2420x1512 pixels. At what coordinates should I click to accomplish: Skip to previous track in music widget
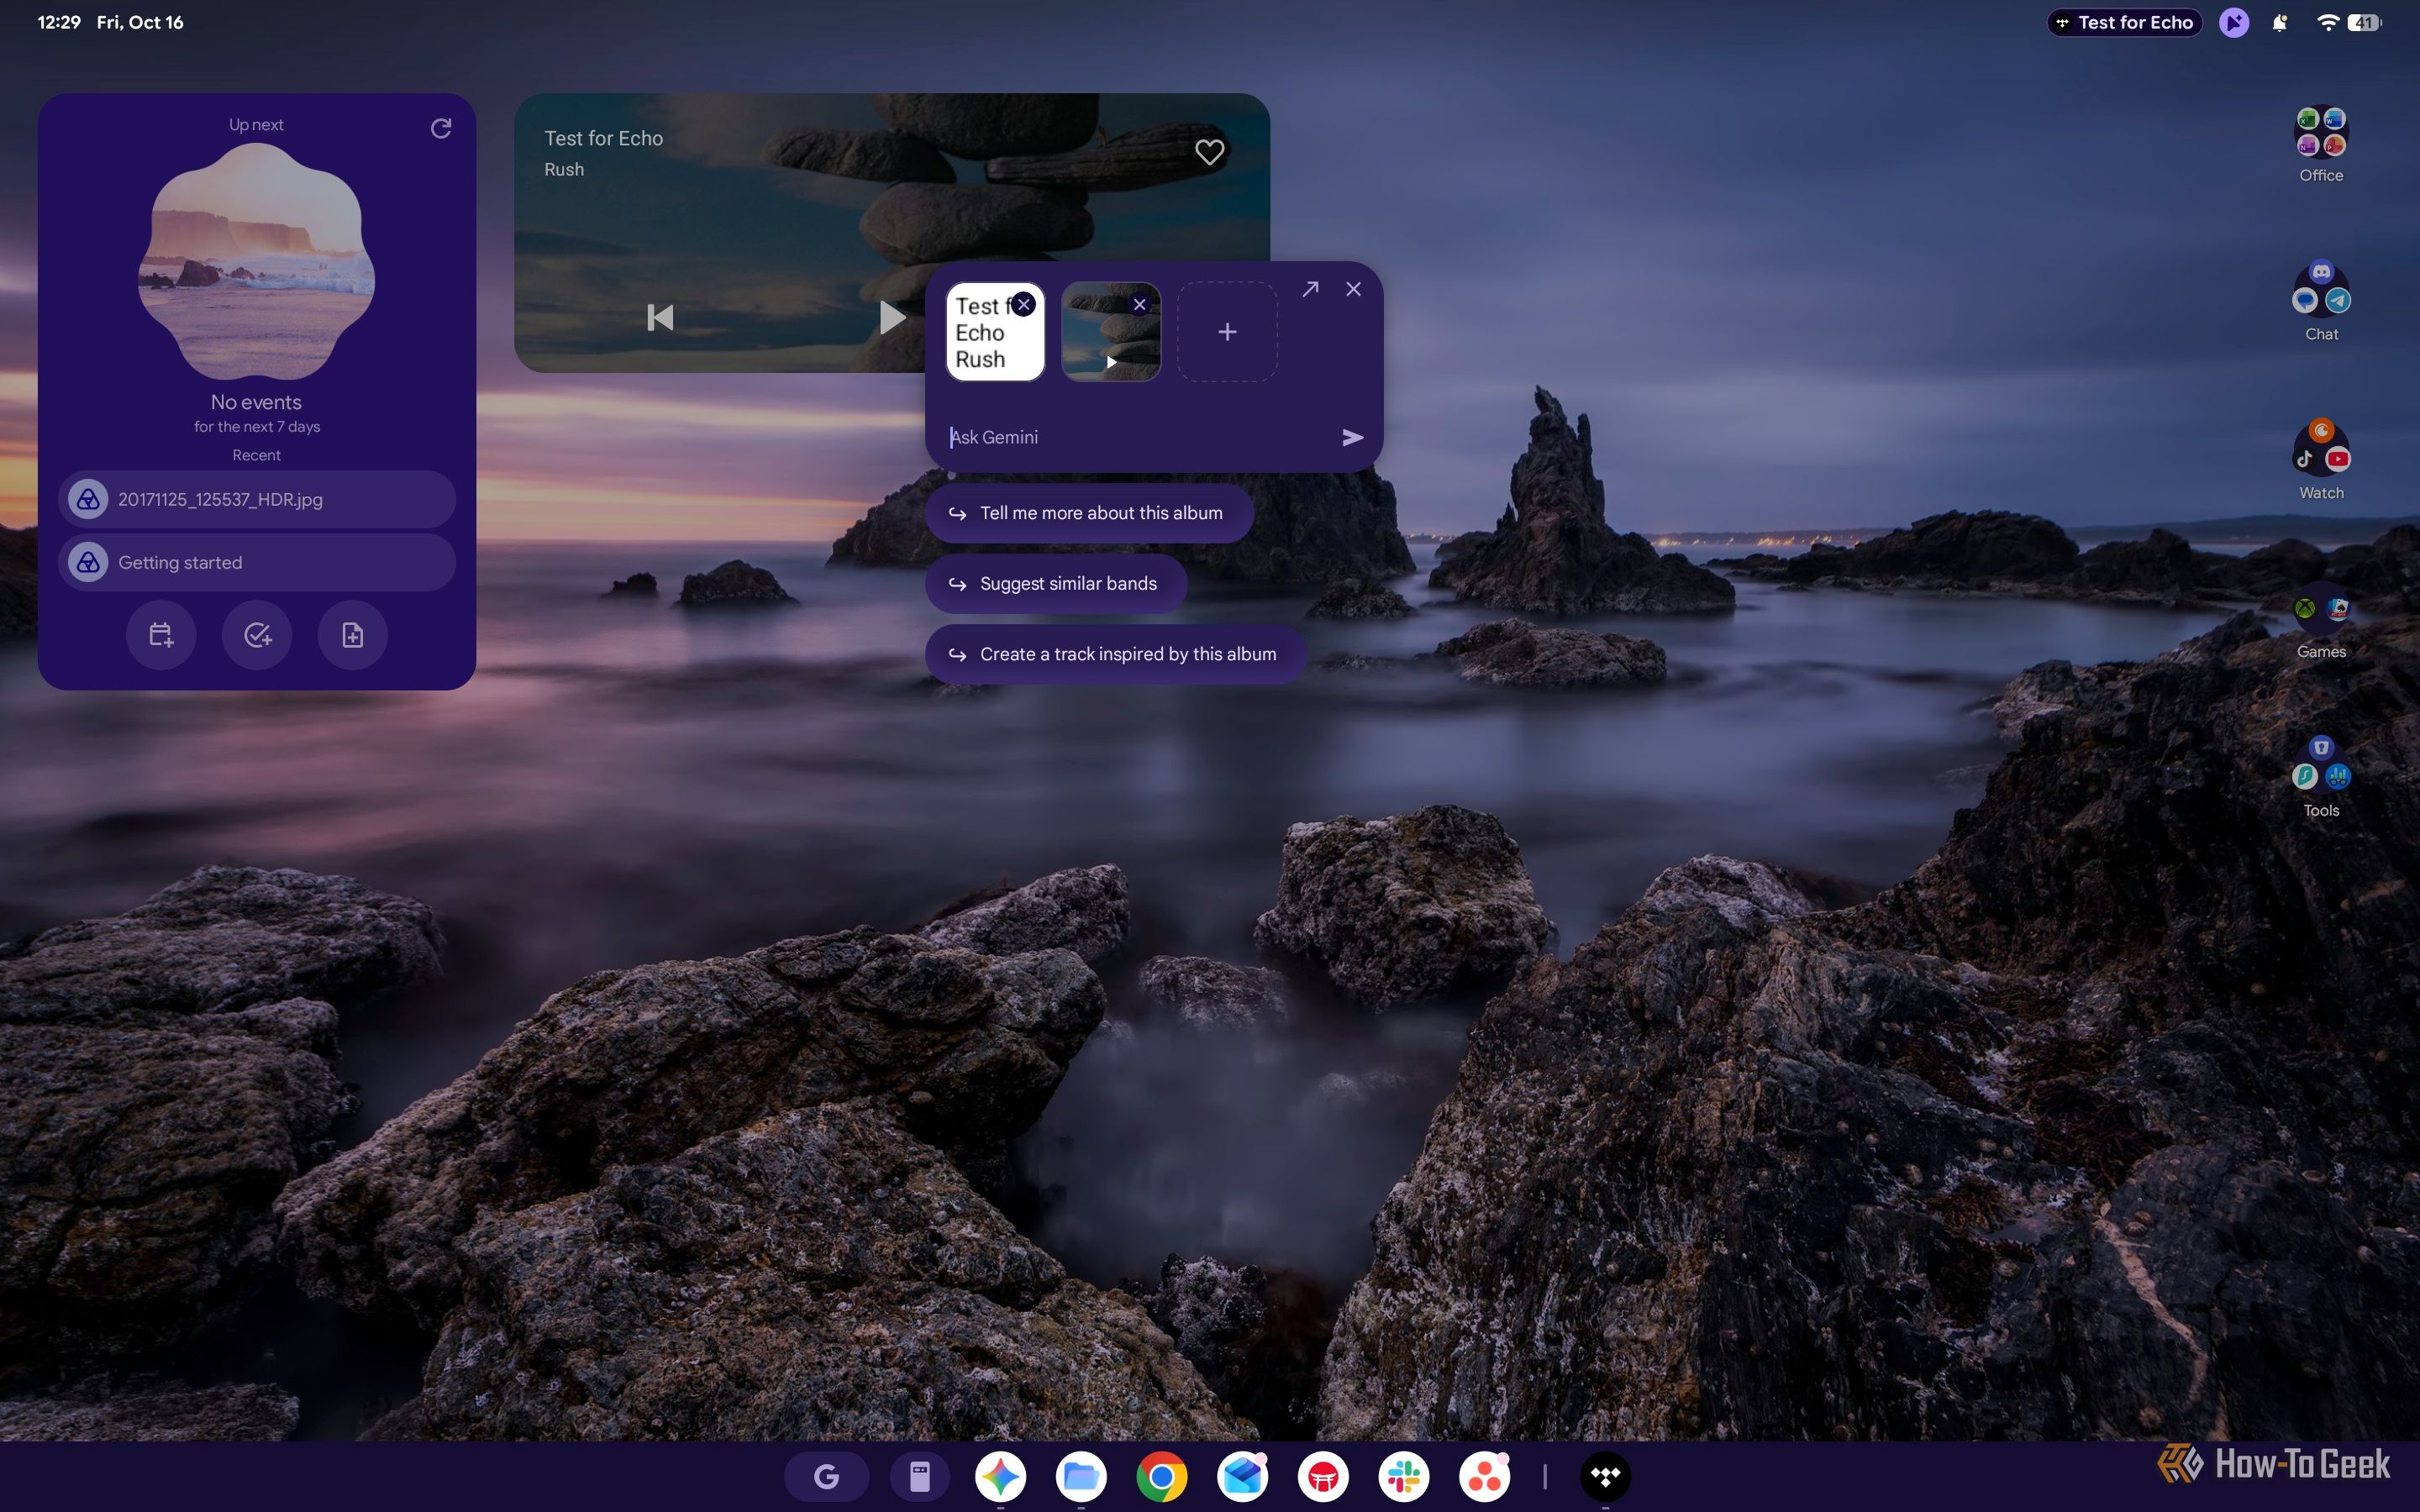(660, 318)
